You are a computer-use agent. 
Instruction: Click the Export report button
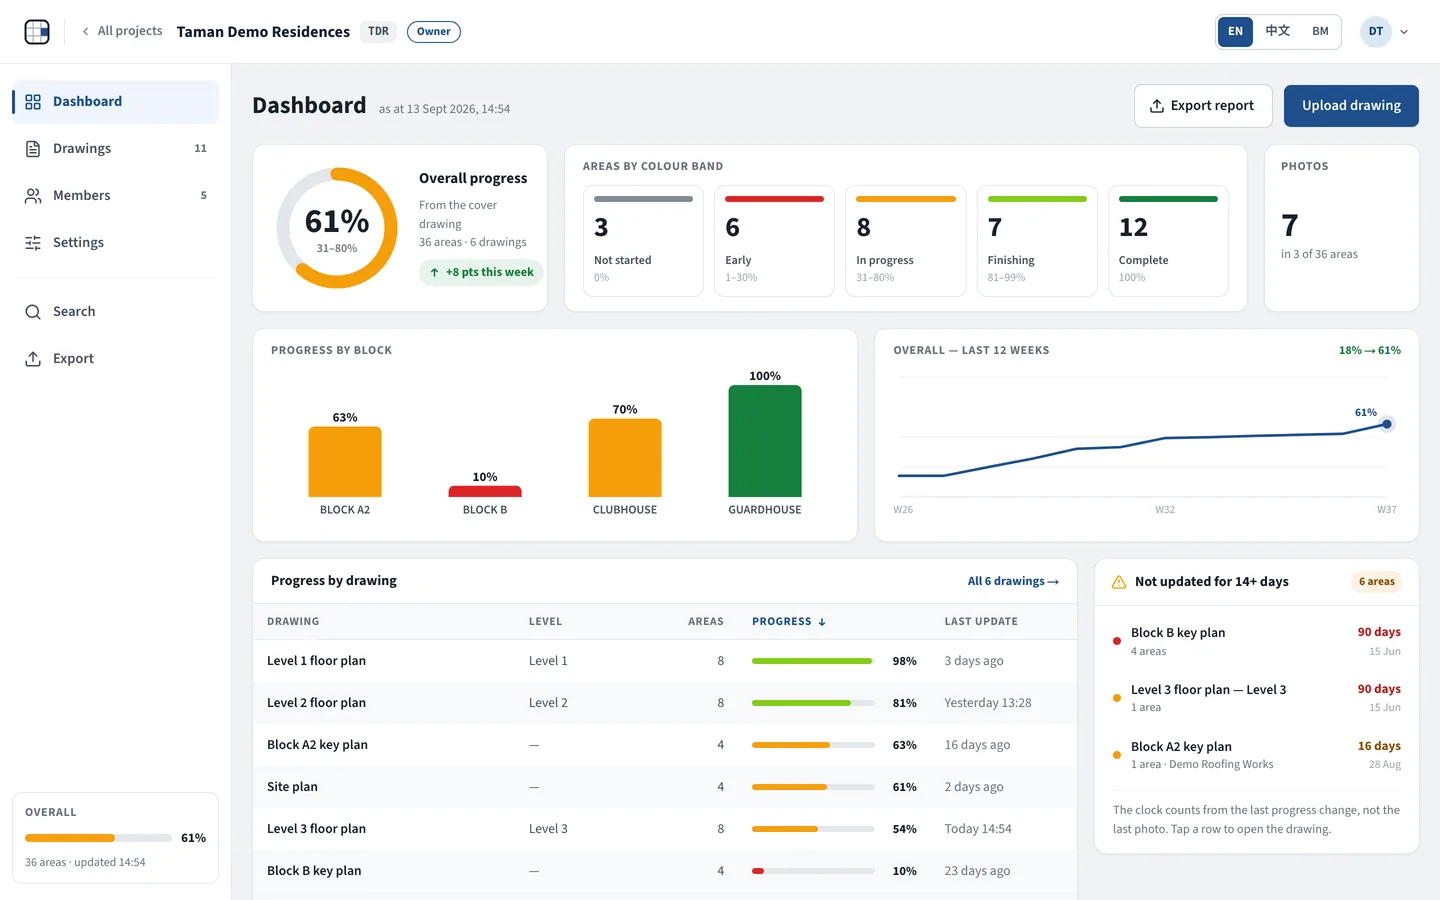click(1203, 106)
